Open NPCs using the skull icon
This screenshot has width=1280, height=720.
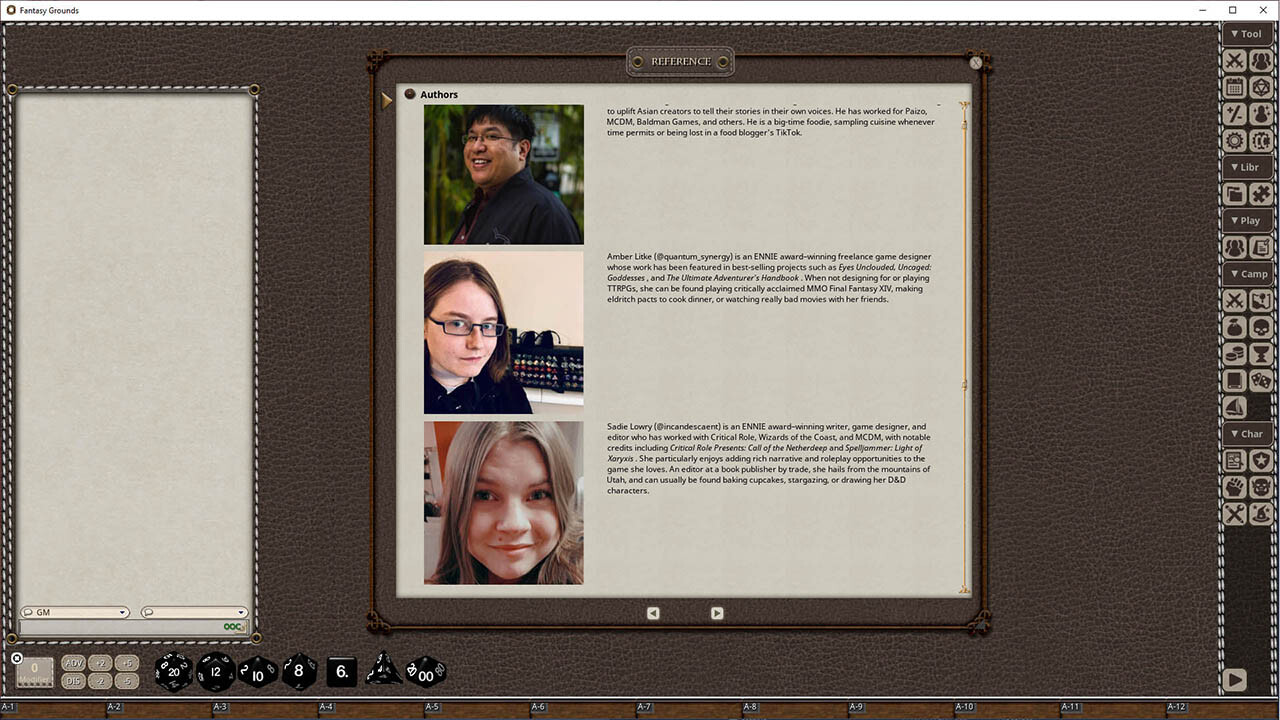[x=1262, y=327]
